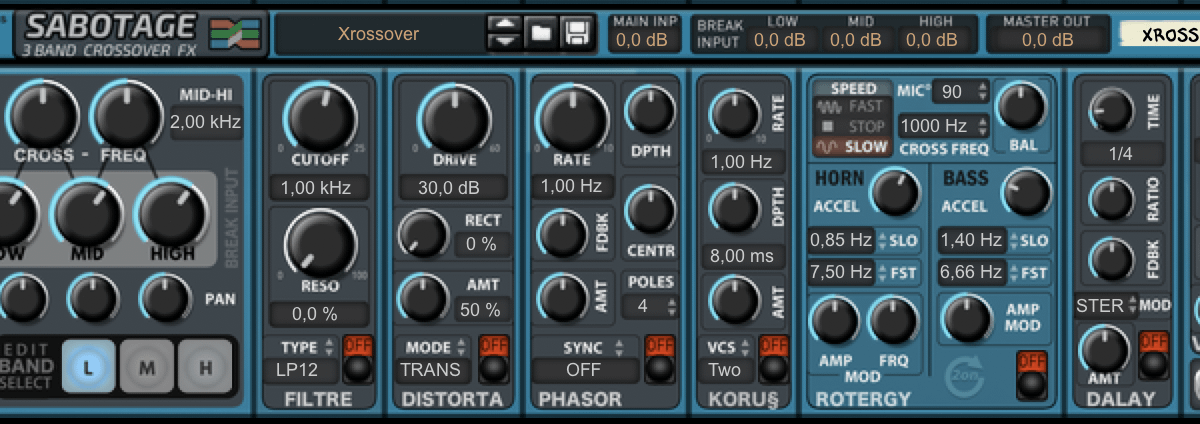Enable the Distorta effect OFF switch
The width and height of the screenshot is (1200, 424).
493,359
